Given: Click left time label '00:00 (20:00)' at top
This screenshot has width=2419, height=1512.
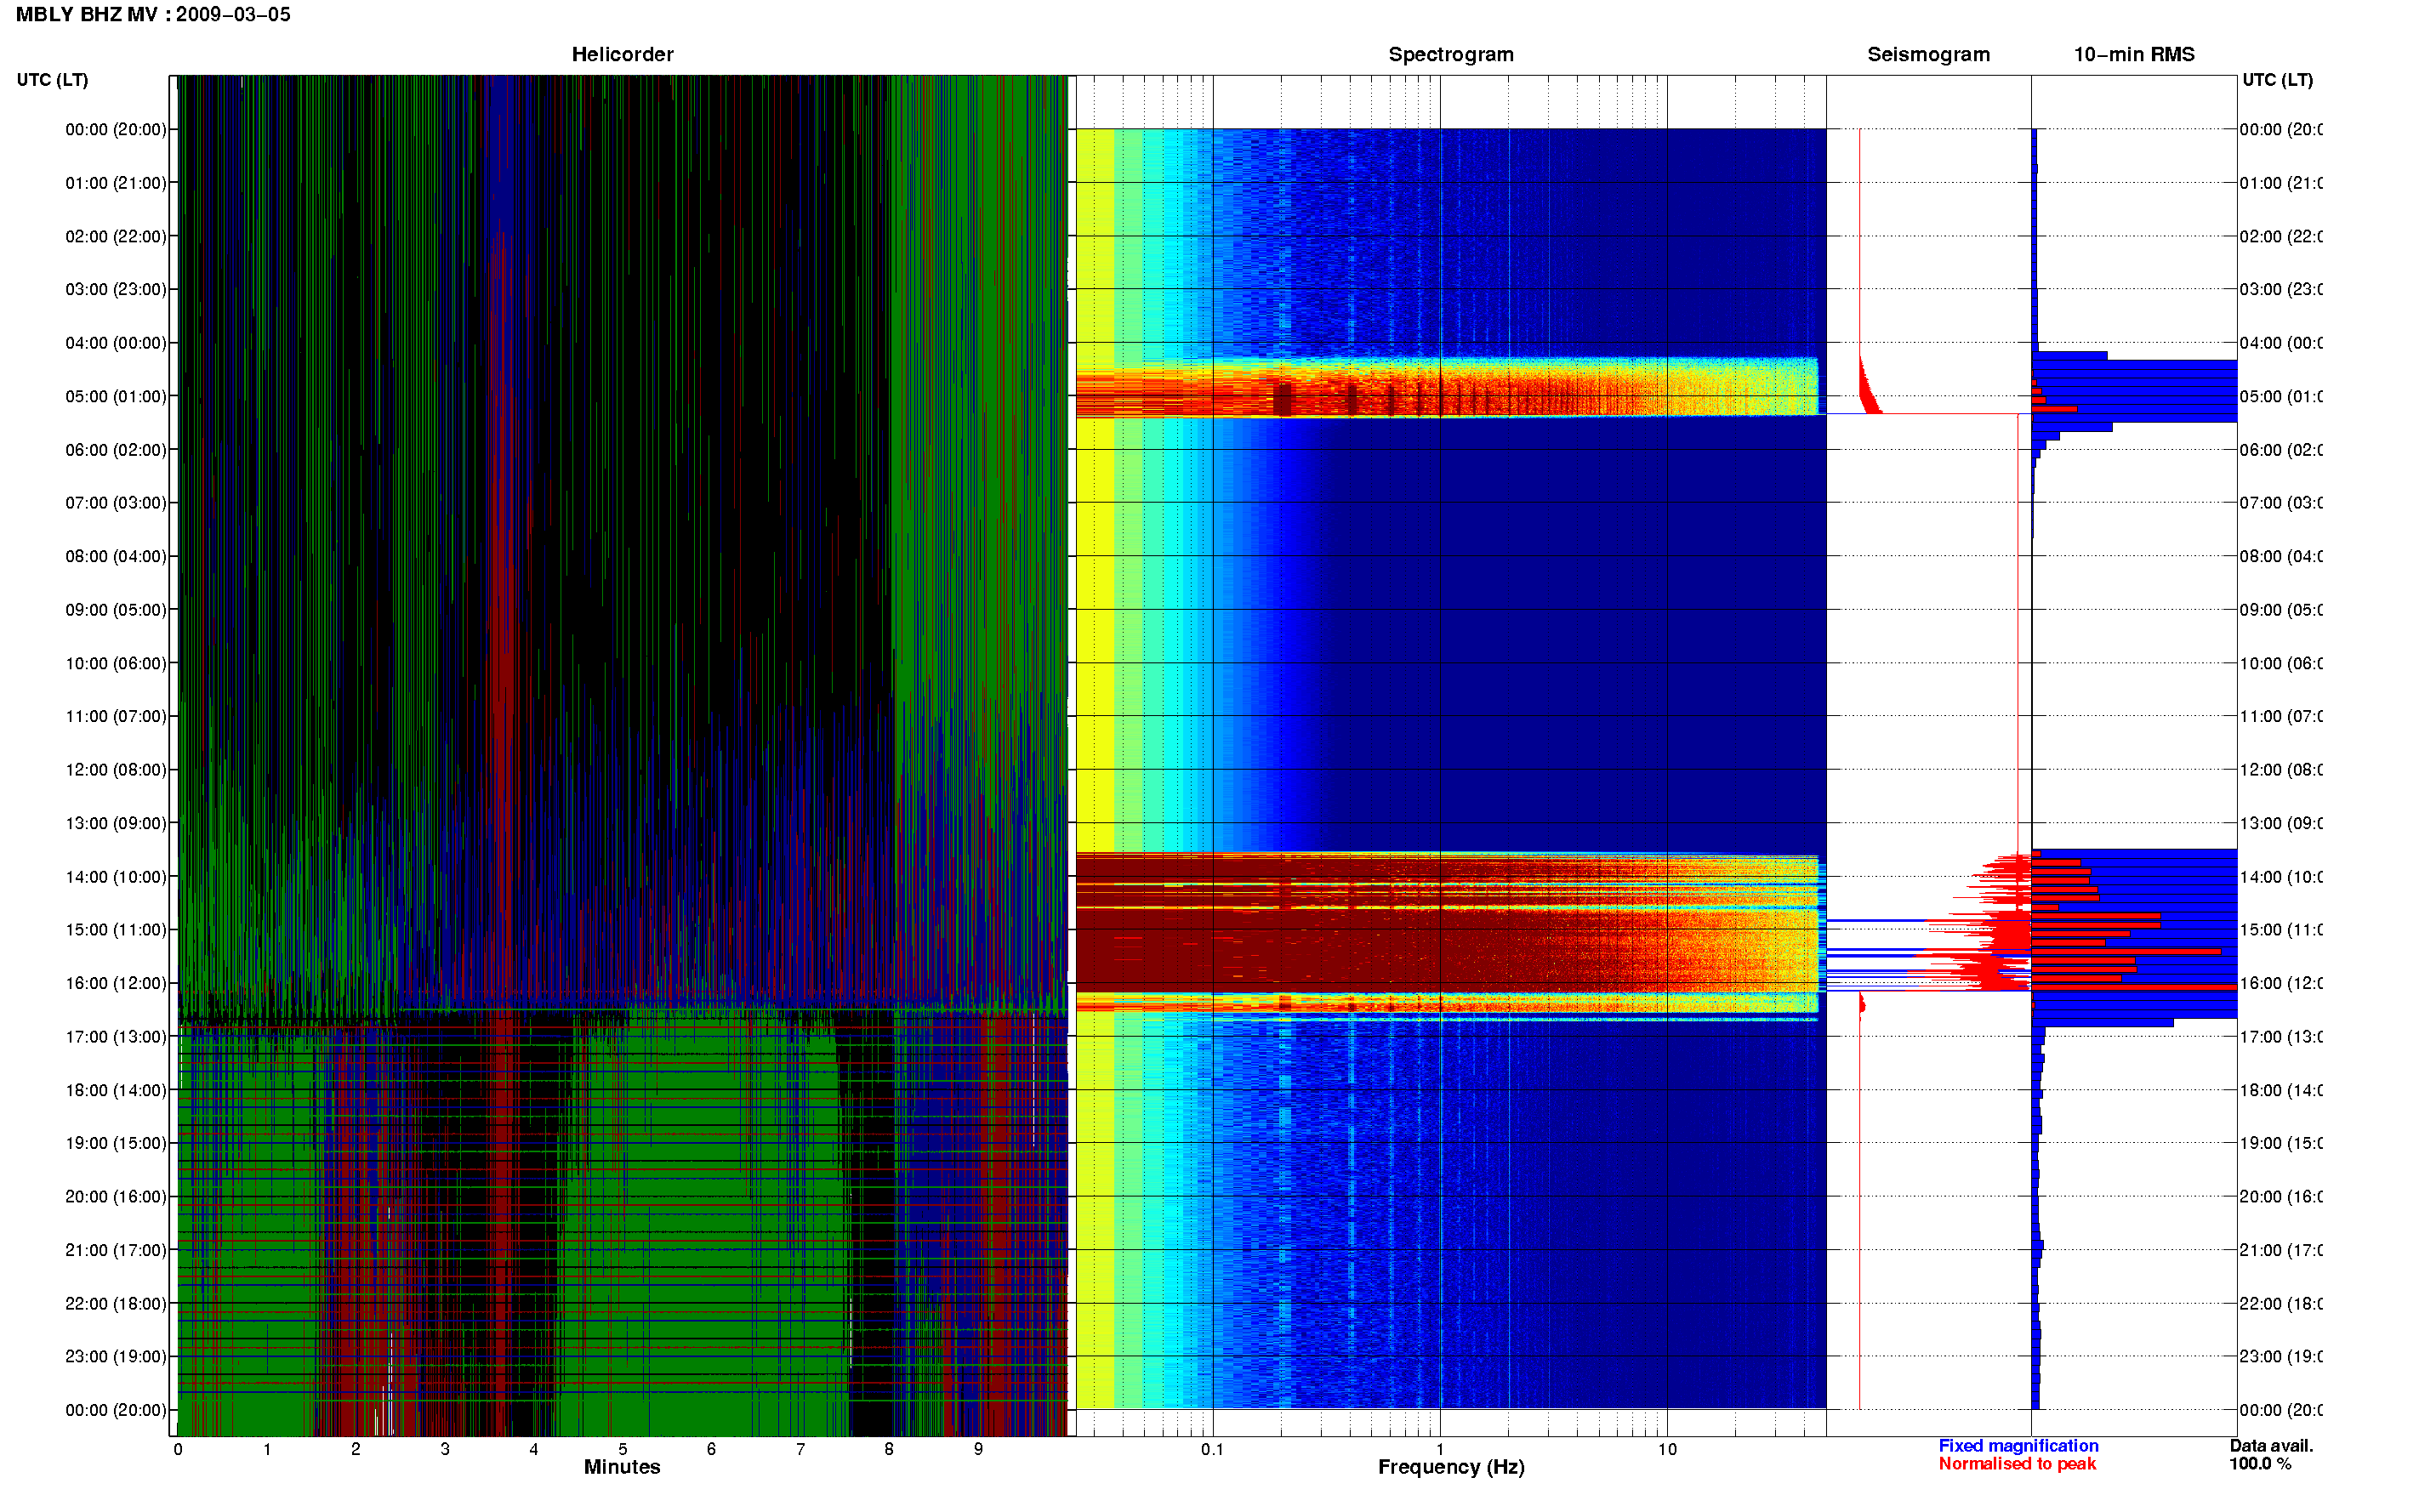Looking at the screenshot, I should 116,129.
